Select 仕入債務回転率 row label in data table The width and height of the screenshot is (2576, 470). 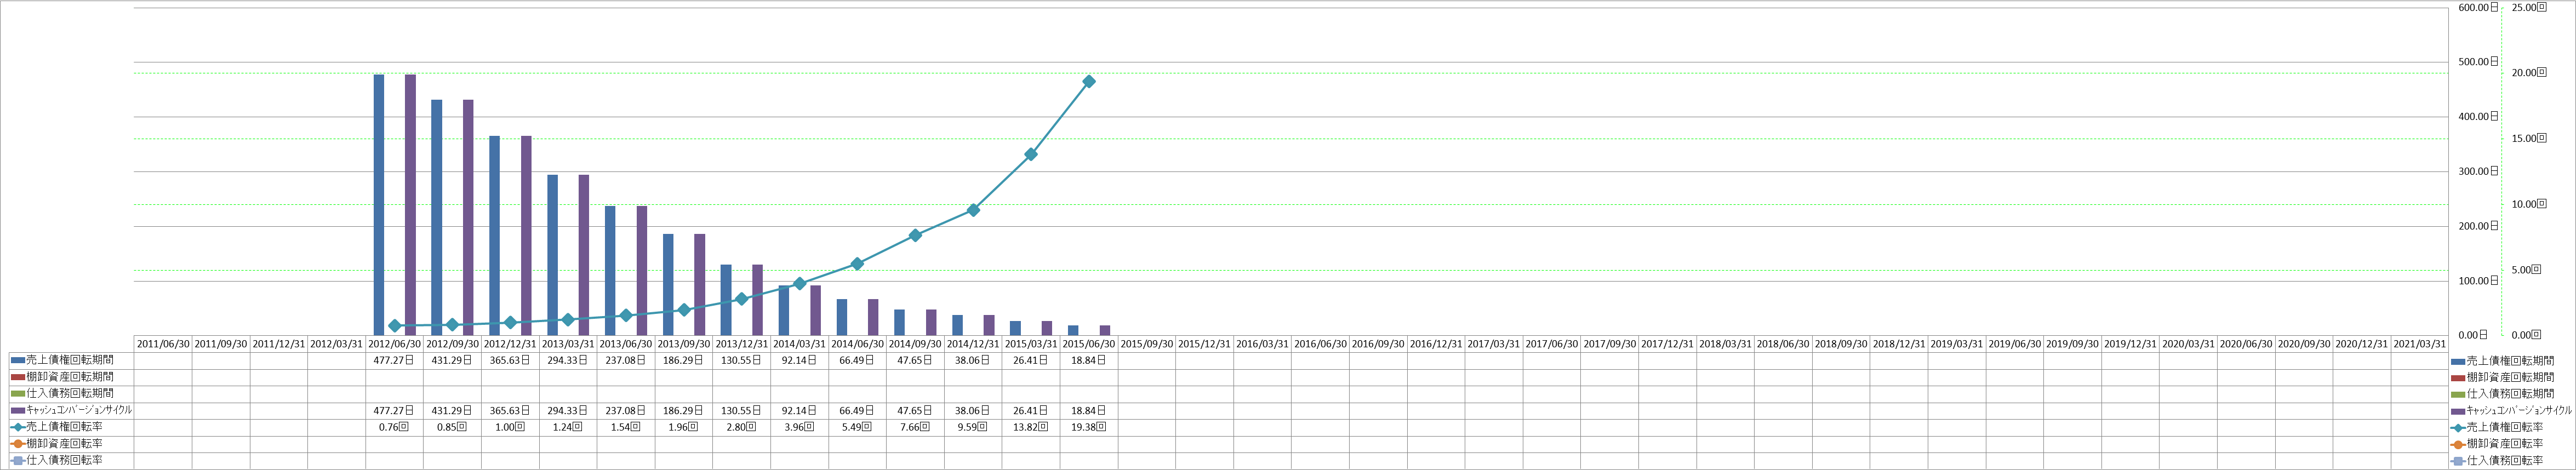[x=64, y=460]
